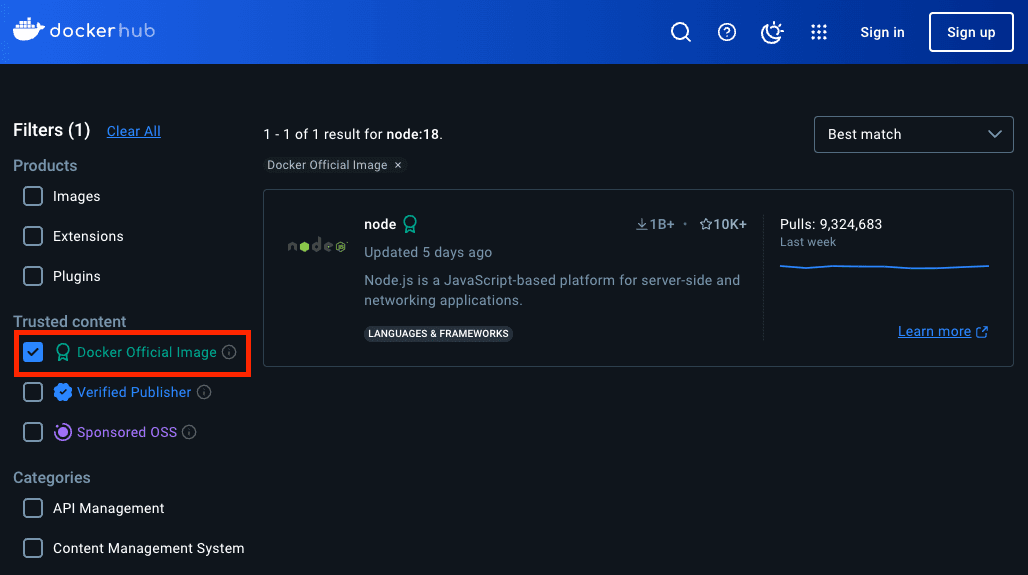1028x575 pixels.
Task: Click Sign in
Action: click(x=882, y=32)
